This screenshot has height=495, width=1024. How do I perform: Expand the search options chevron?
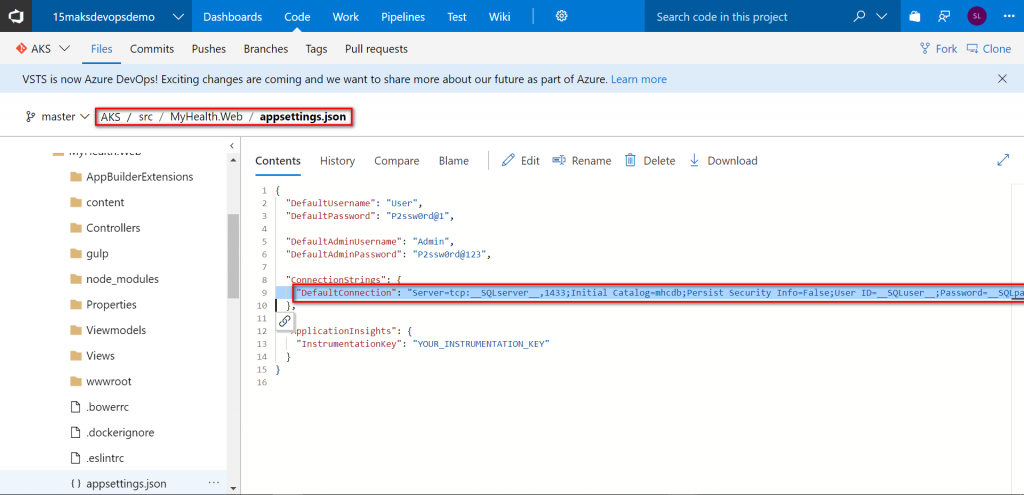[x=882, y=16]
